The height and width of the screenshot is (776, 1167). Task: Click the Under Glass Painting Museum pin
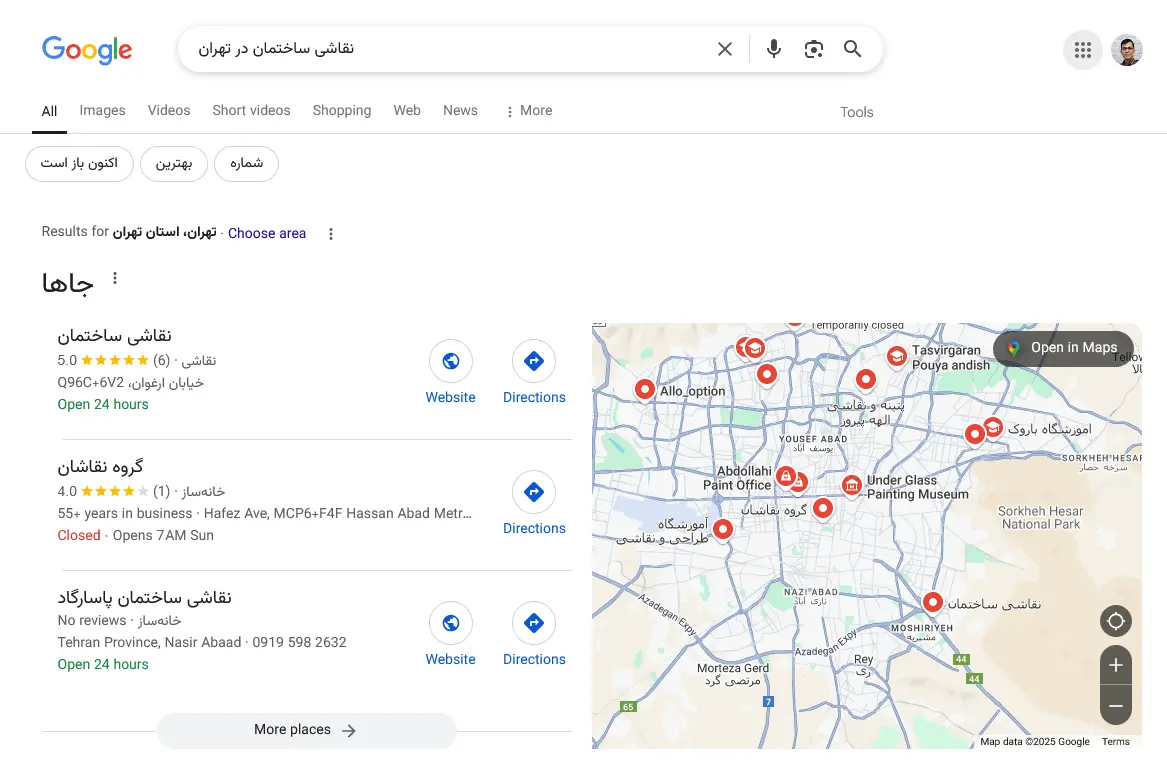point(851,486)
